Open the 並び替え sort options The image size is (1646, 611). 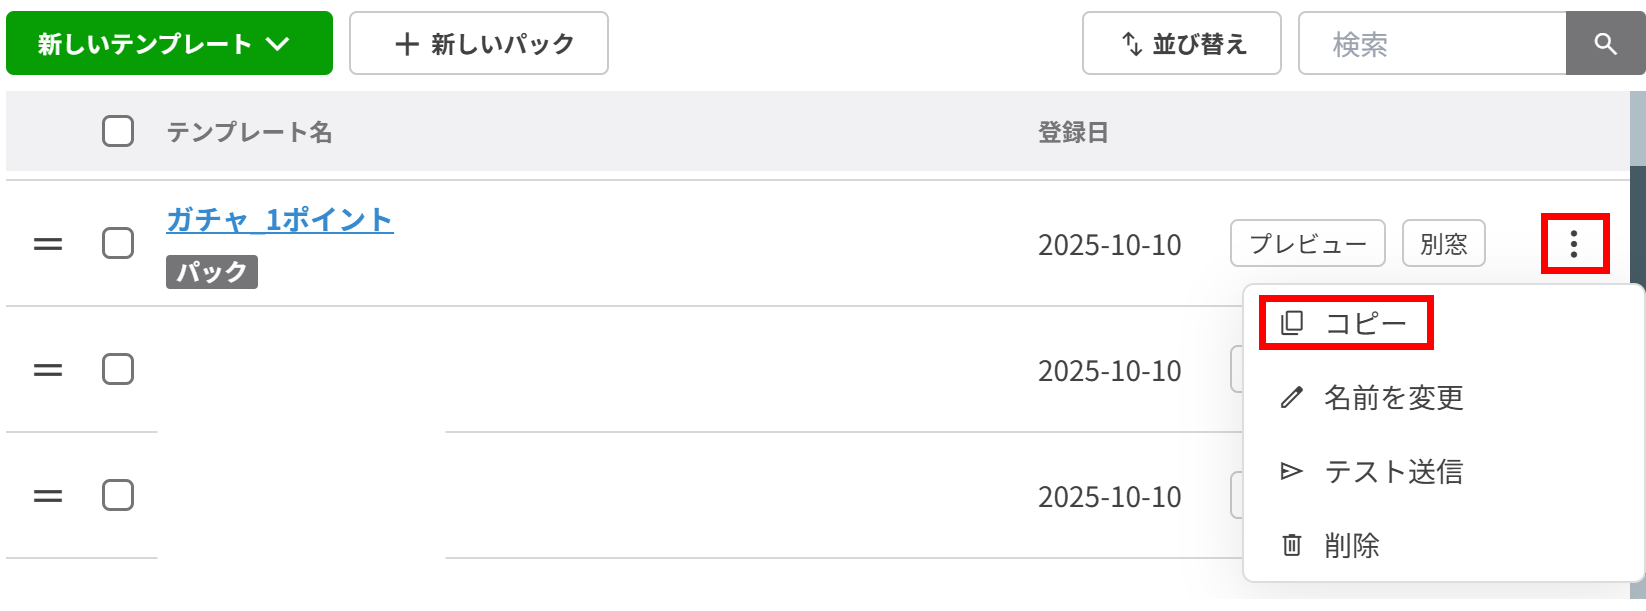[1181, 44]
